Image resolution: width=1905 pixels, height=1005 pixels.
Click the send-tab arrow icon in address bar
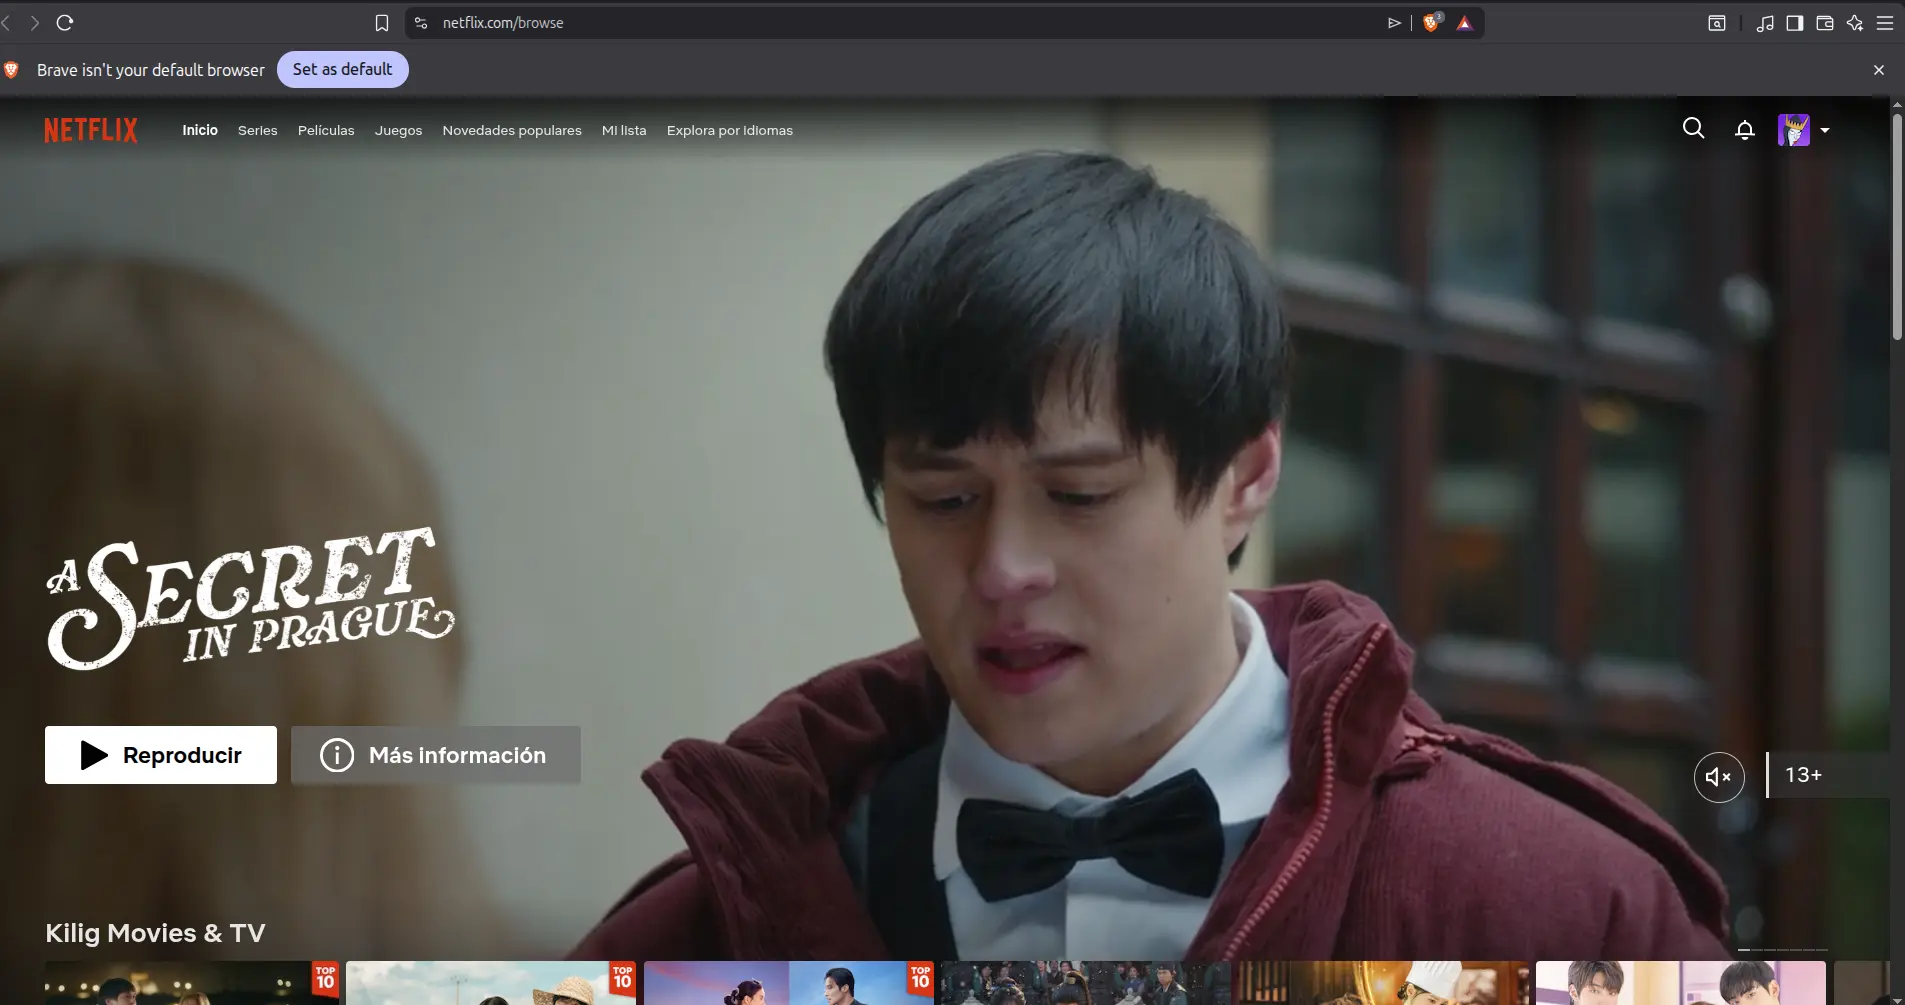[x=1394, y=23]
